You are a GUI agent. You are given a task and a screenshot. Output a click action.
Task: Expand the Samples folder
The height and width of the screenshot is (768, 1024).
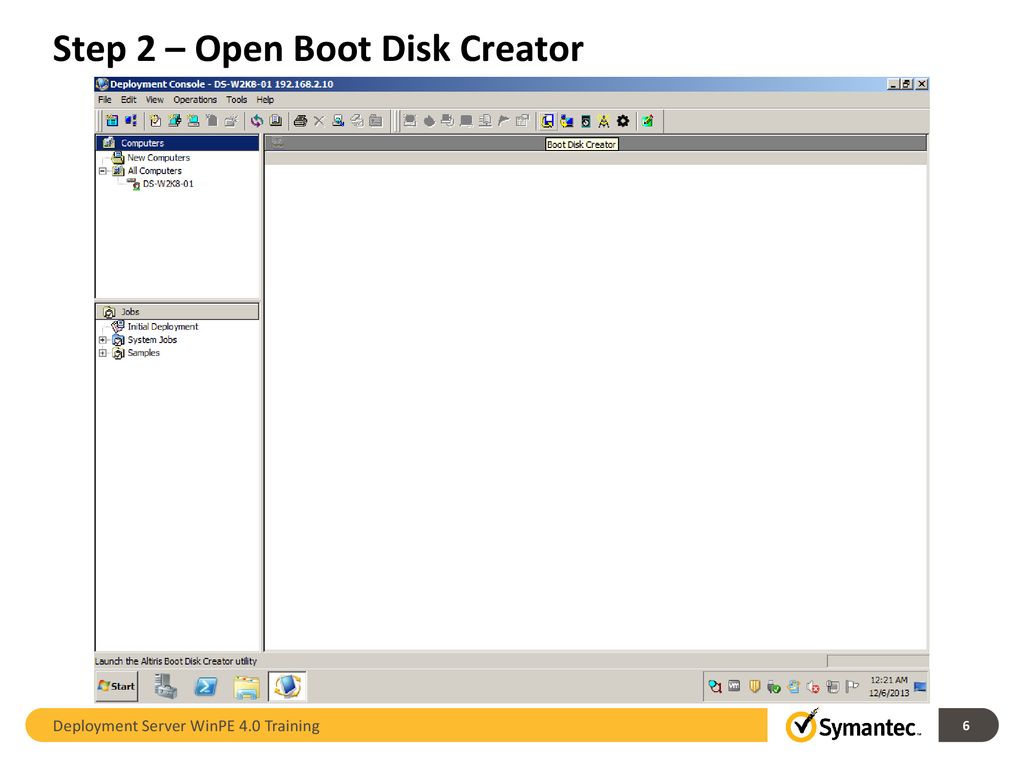click(103, 353)
